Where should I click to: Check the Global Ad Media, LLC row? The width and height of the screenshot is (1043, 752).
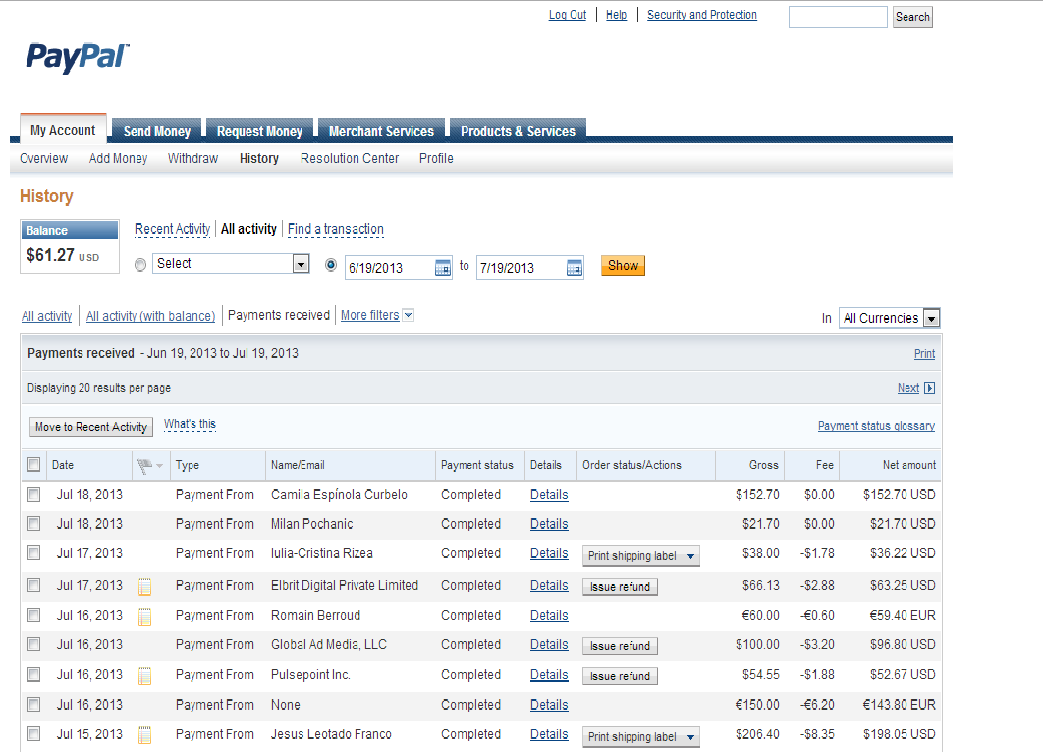(33, 644)
